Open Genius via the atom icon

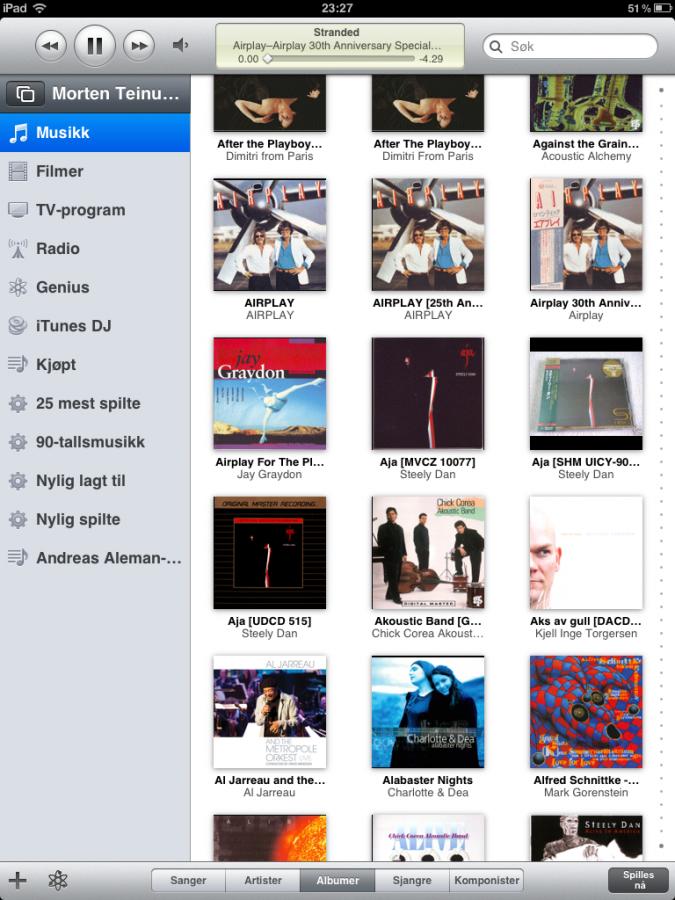[x=18, y=287]
